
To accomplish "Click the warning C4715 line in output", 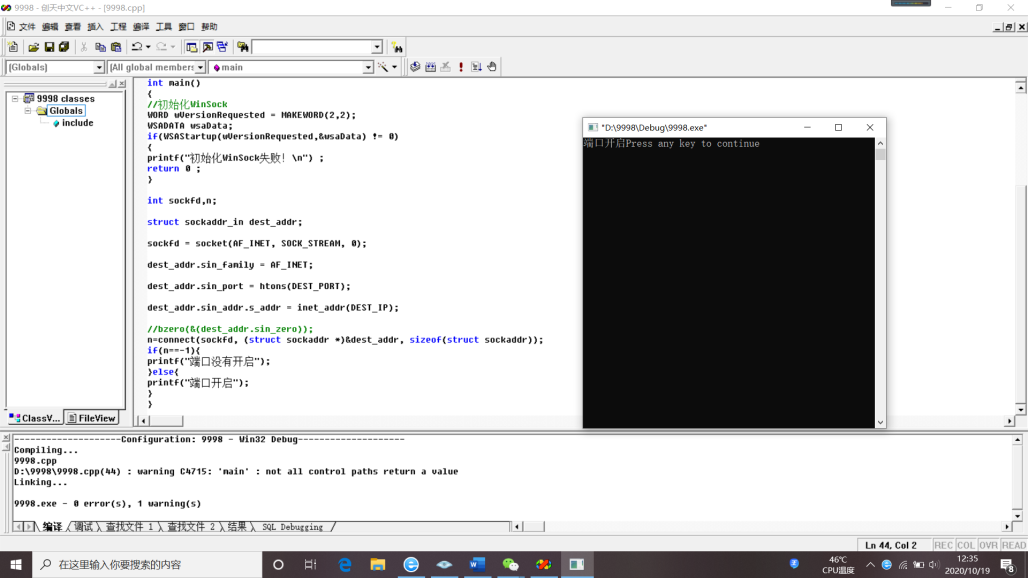I will pyautogui.click(x=236, y=471).
